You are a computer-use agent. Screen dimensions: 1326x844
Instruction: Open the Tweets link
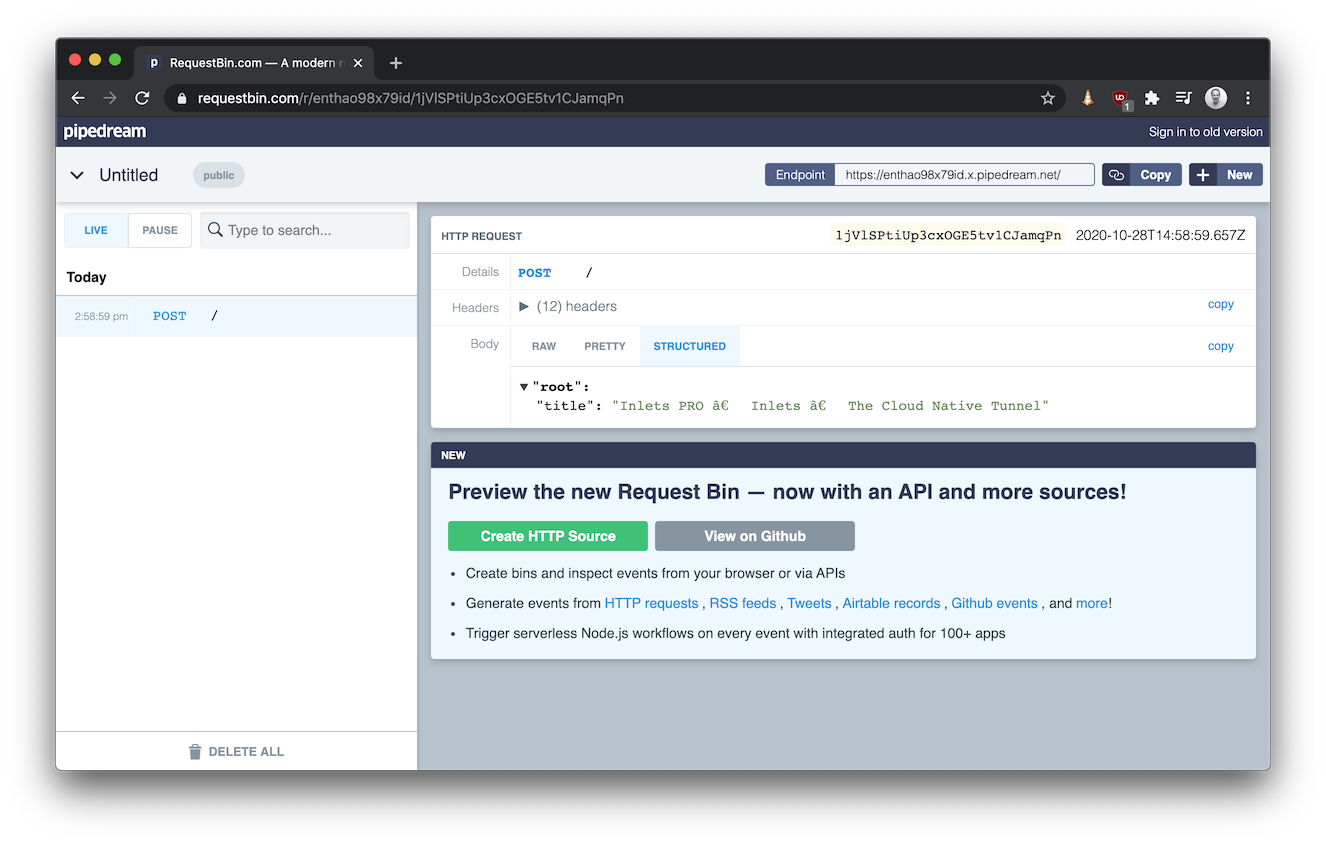[x=809, y=603]
